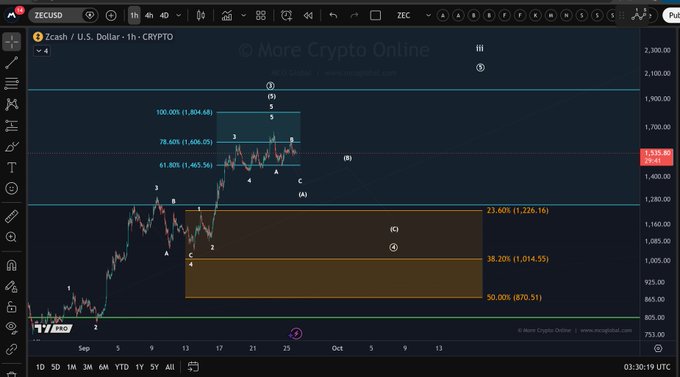Select the crosshair cursor tool

[12, 42]
